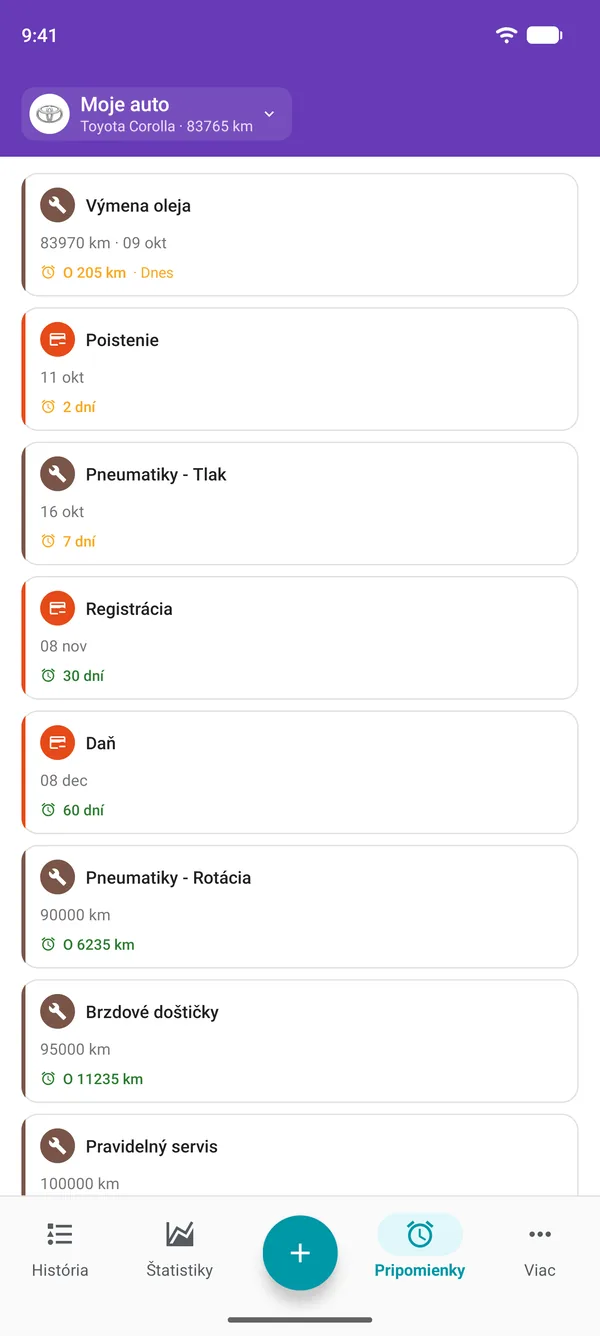Switch to the História tab

pos(60,1249)
